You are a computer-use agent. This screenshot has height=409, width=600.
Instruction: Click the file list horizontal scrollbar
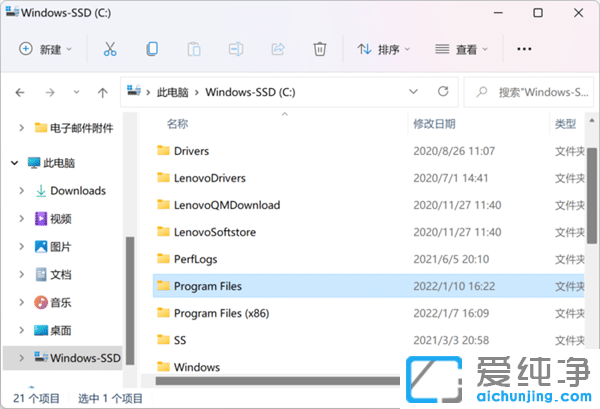[277, 381]
